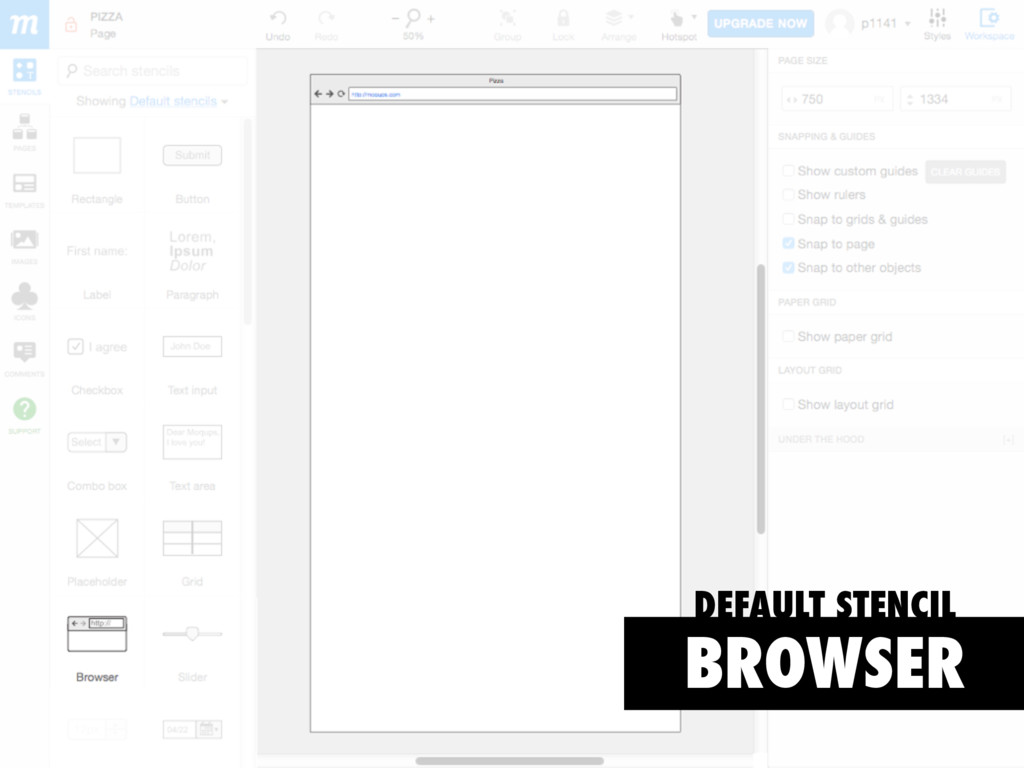This screenshot has height=768, width=1024.
Task: Click the page width 750 field
Action: [x=837, y=99]
